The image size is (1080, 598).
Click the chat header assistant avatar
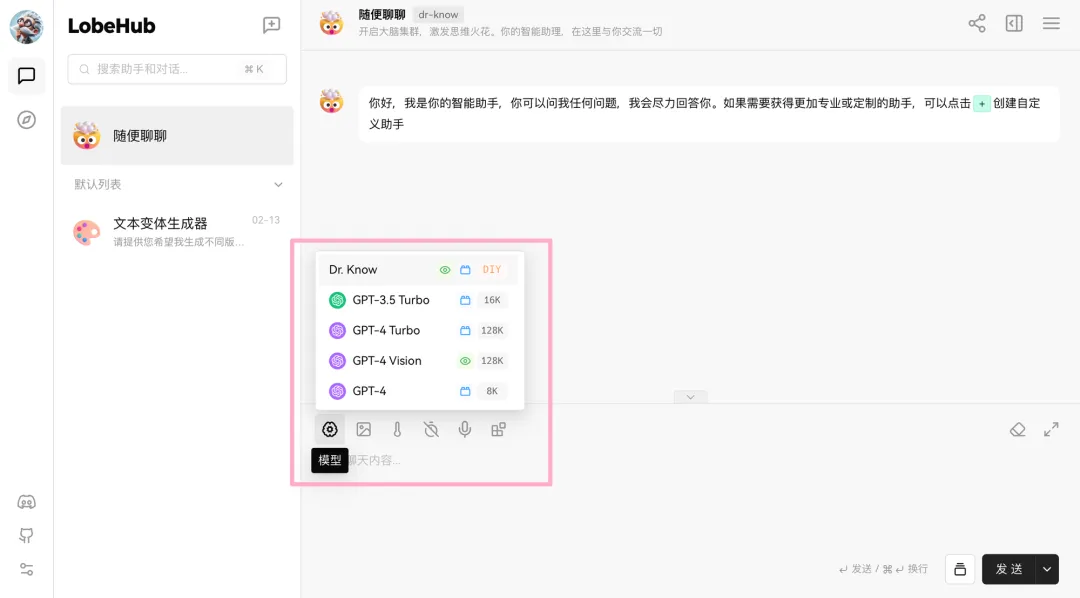331,23
